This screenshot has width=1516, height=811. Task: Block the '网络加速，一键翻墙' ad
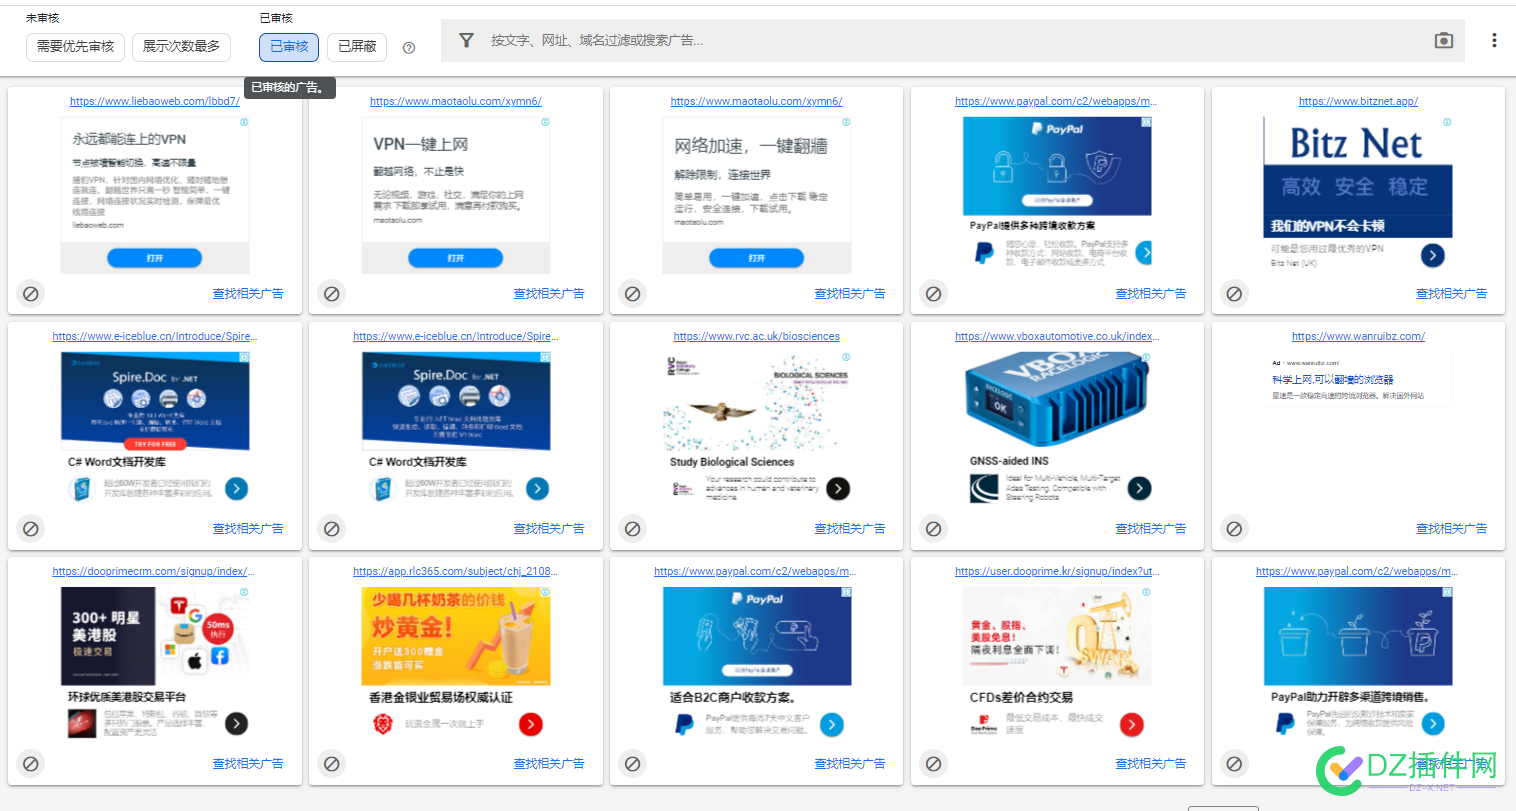point(633,294)
